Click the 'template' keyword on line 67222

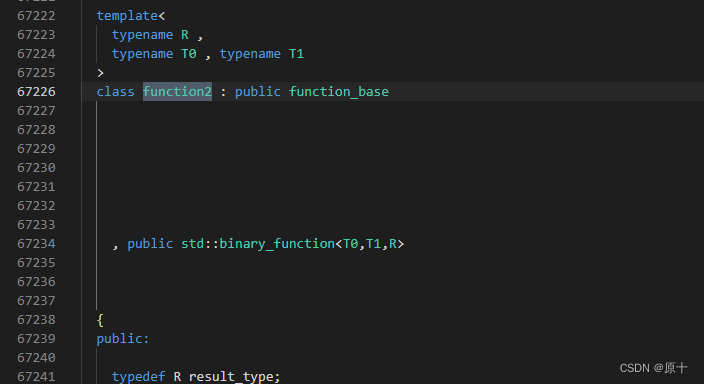click(x=127, y=16)
